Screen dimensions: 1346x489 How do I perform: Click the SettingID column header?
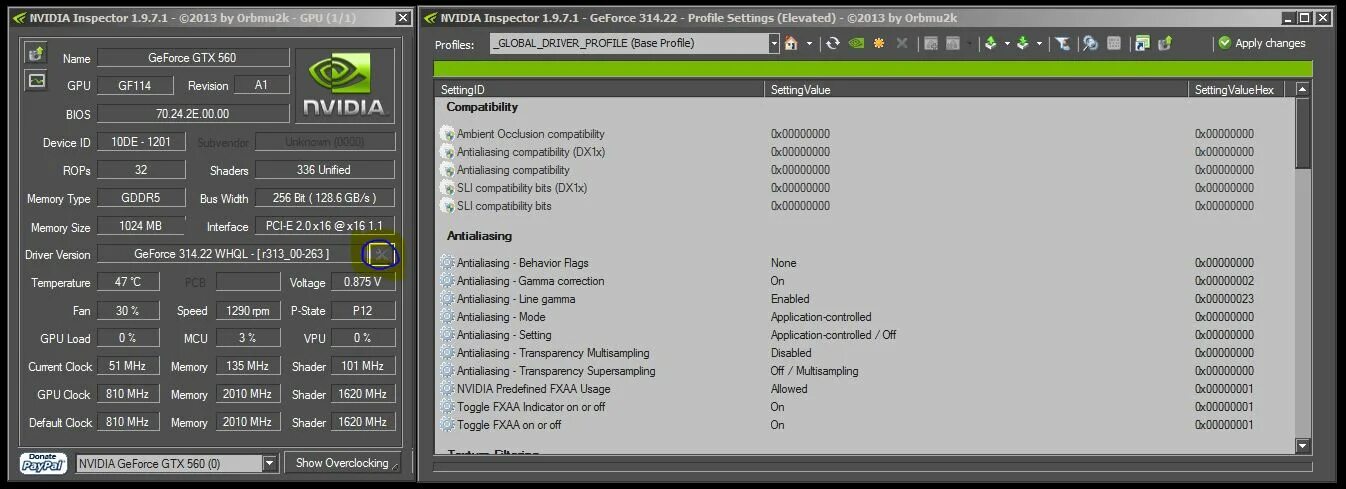(600, 89)
